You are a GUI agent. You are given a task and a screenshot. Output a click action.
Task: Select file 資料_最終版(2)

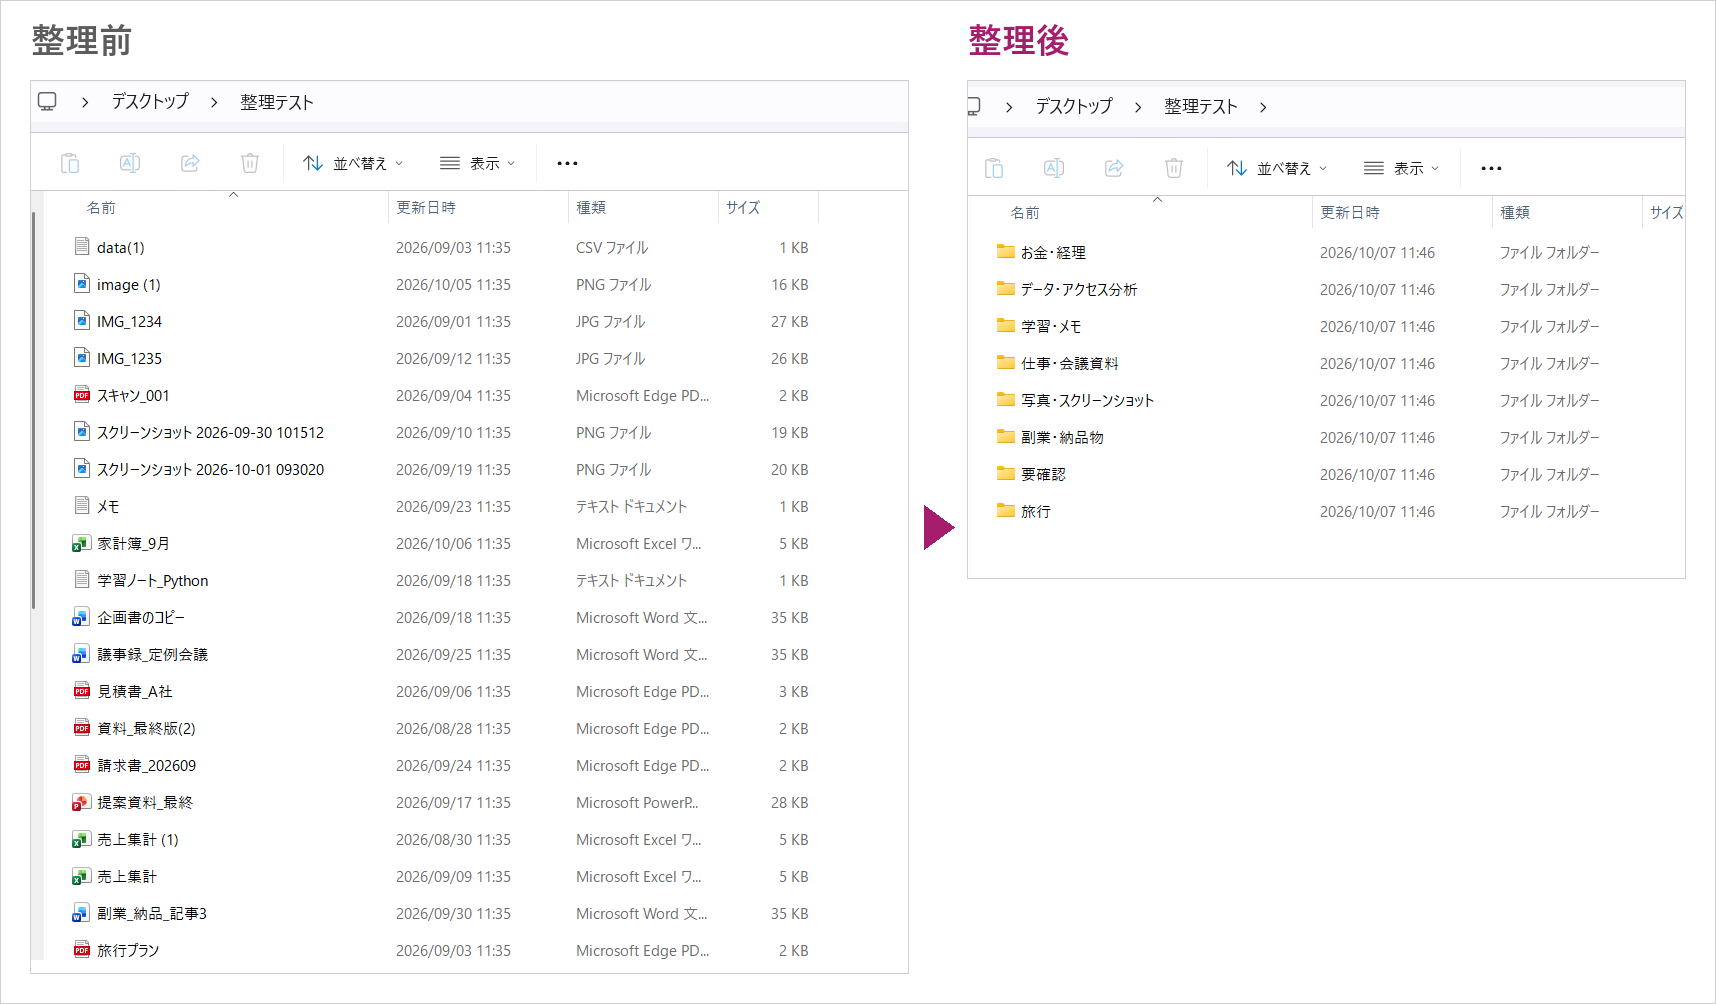click(x=146, y=728)
